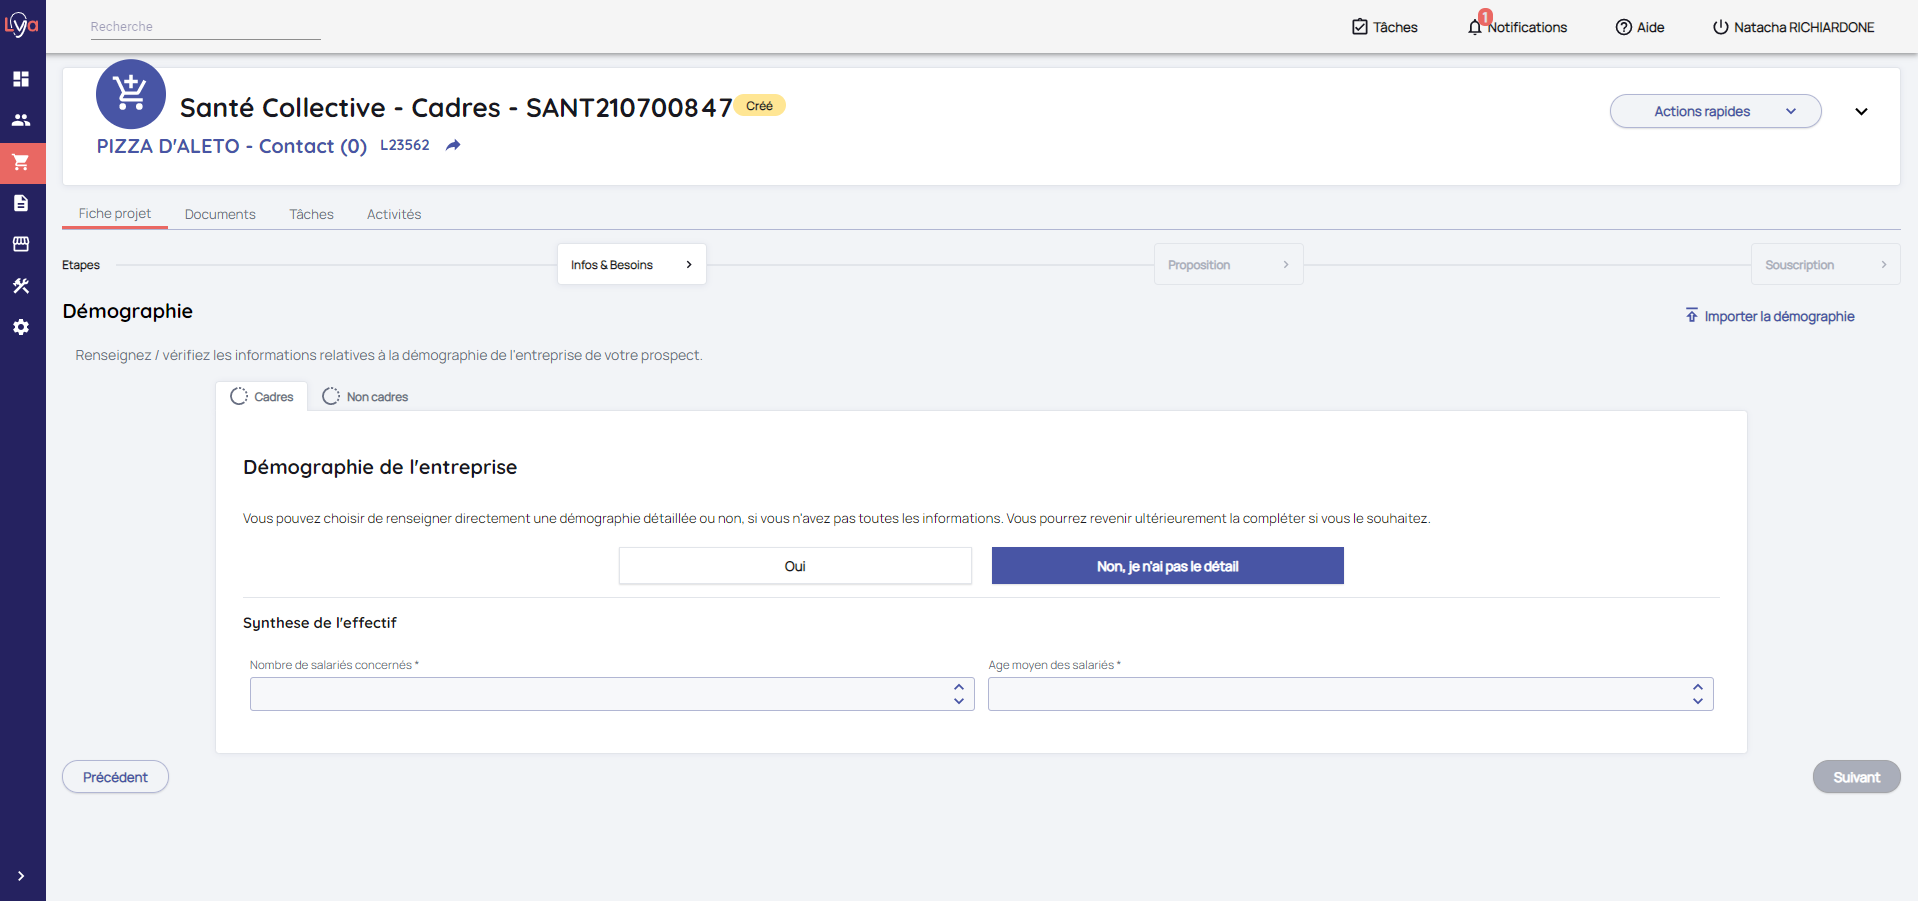The image size is (1918, 901).
Task: Focus Nombre de salariés concernés input
Action: click(612, 694)
